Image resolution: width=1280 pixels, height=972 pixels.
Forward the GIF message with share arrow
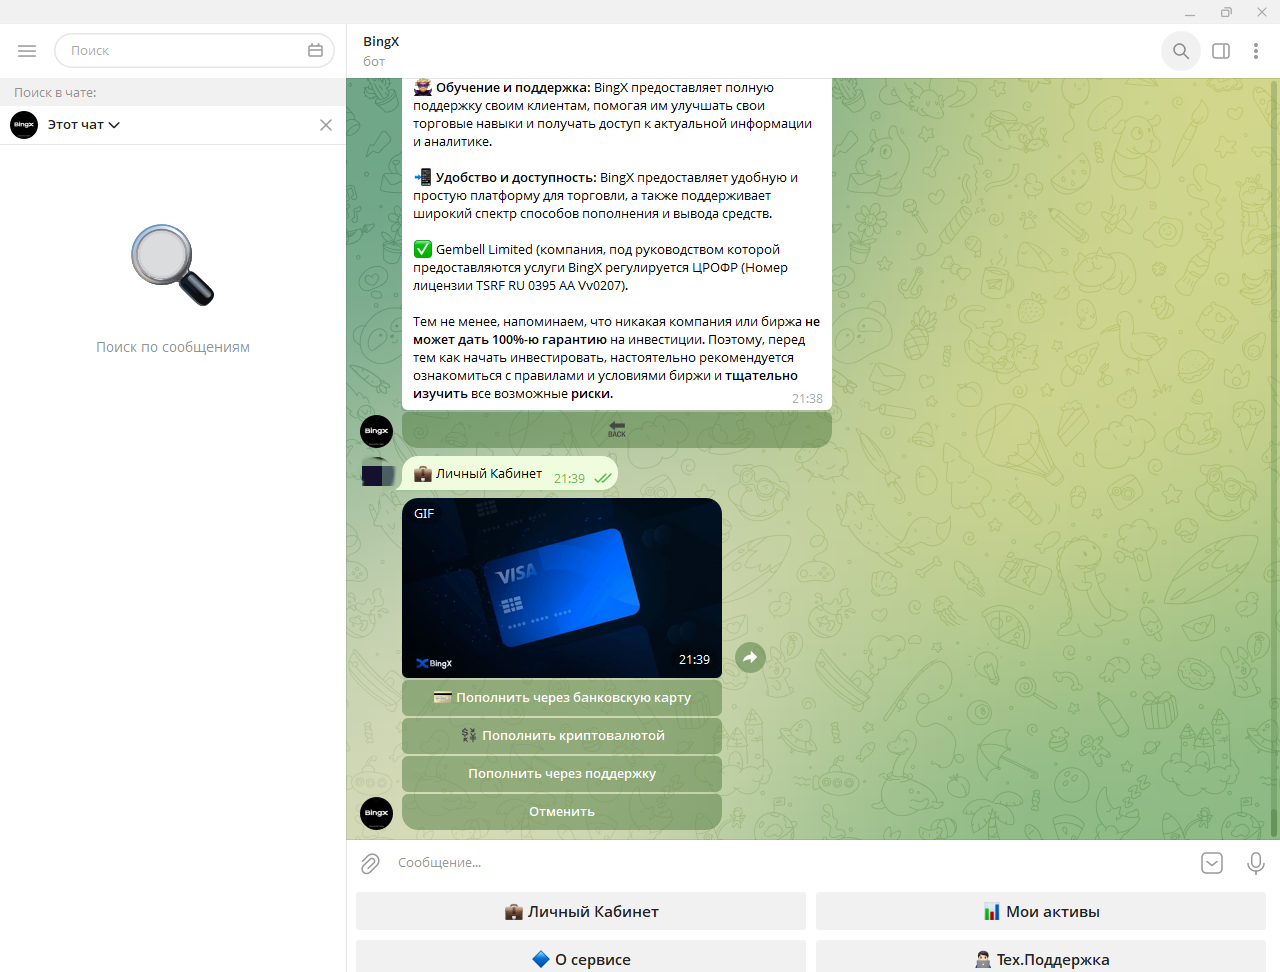point(750,657)
